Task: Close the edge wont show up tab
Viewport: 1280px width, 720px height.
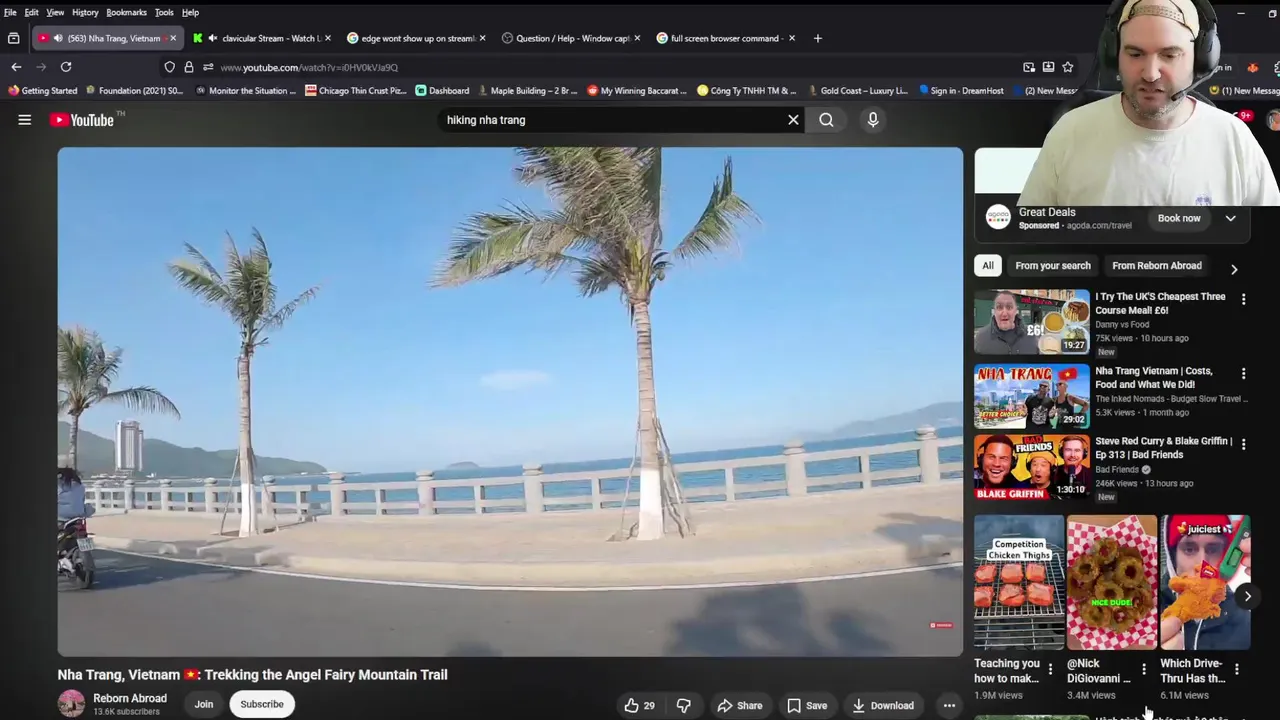Action: pyautogui.click(x=482, y=38)
